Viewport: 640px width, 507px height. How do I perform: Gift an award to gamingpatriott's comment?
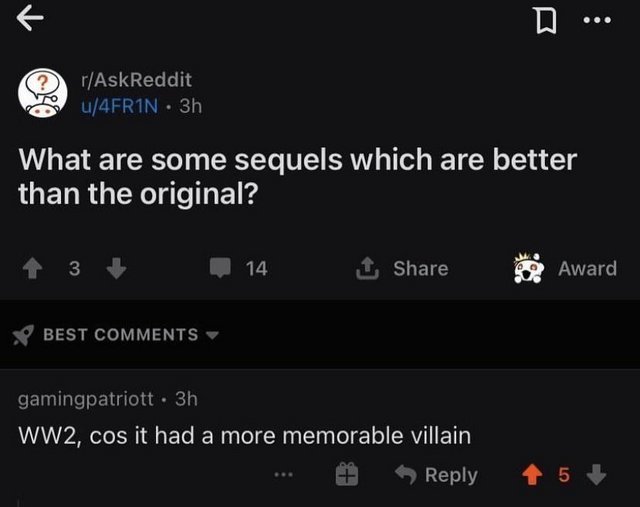point(347,475)
